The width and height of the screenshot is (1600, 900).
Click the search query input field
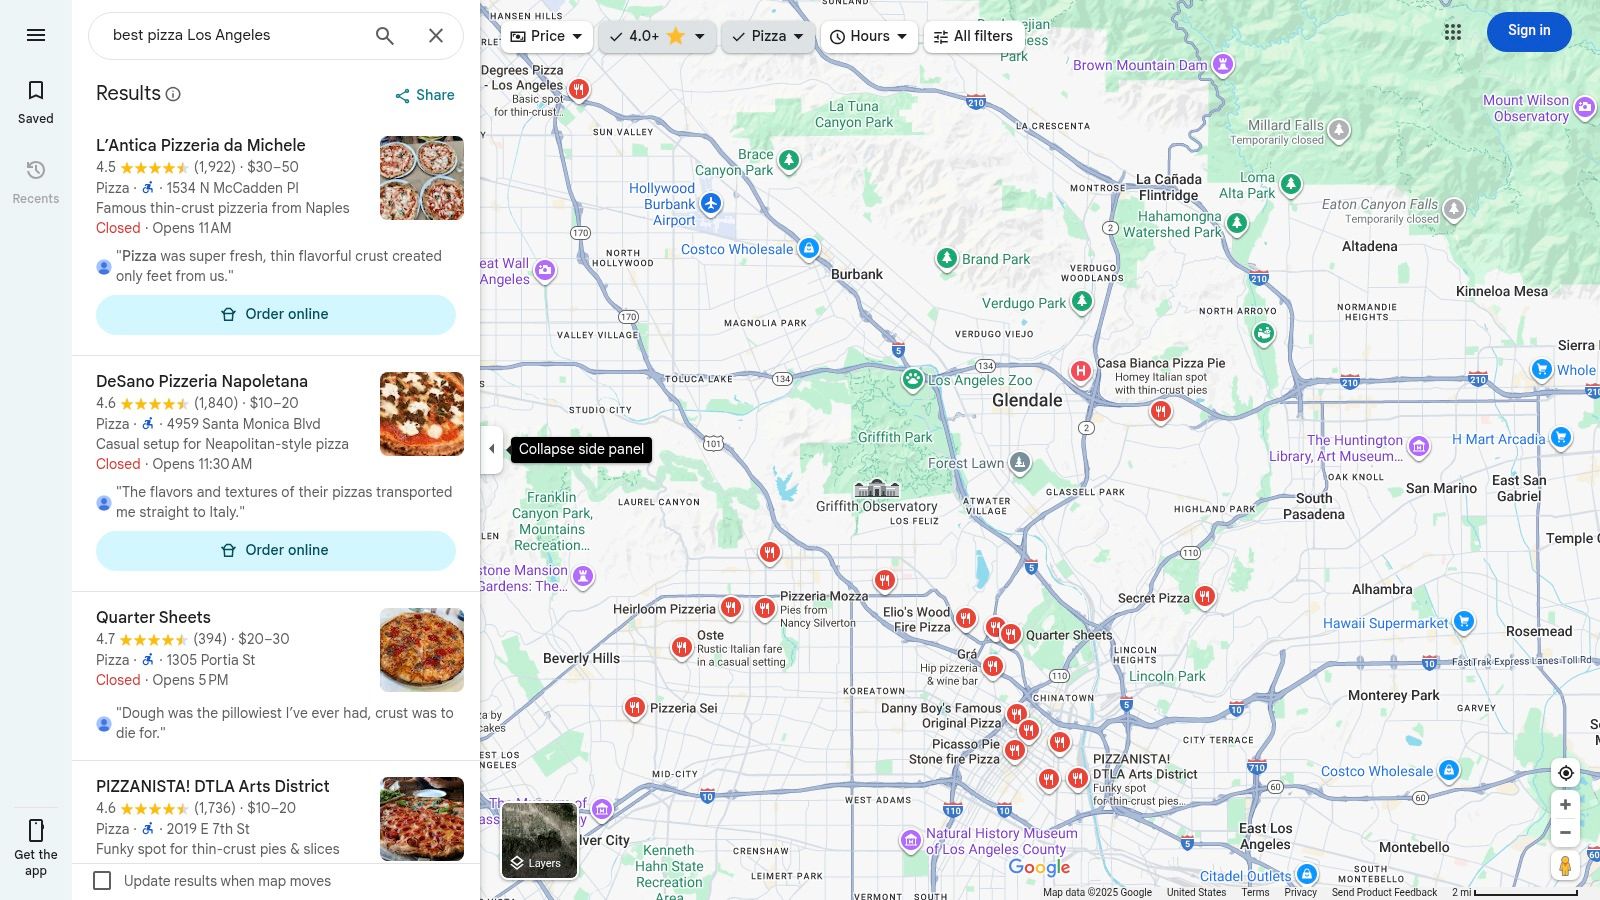235,36
